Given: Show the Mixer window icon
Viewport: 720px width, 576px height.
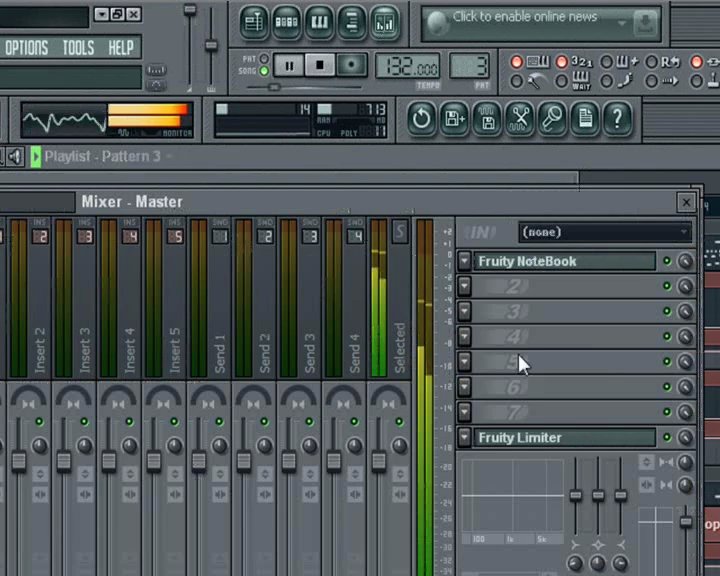Looking at the screenshot, I should tap(385, 22).
